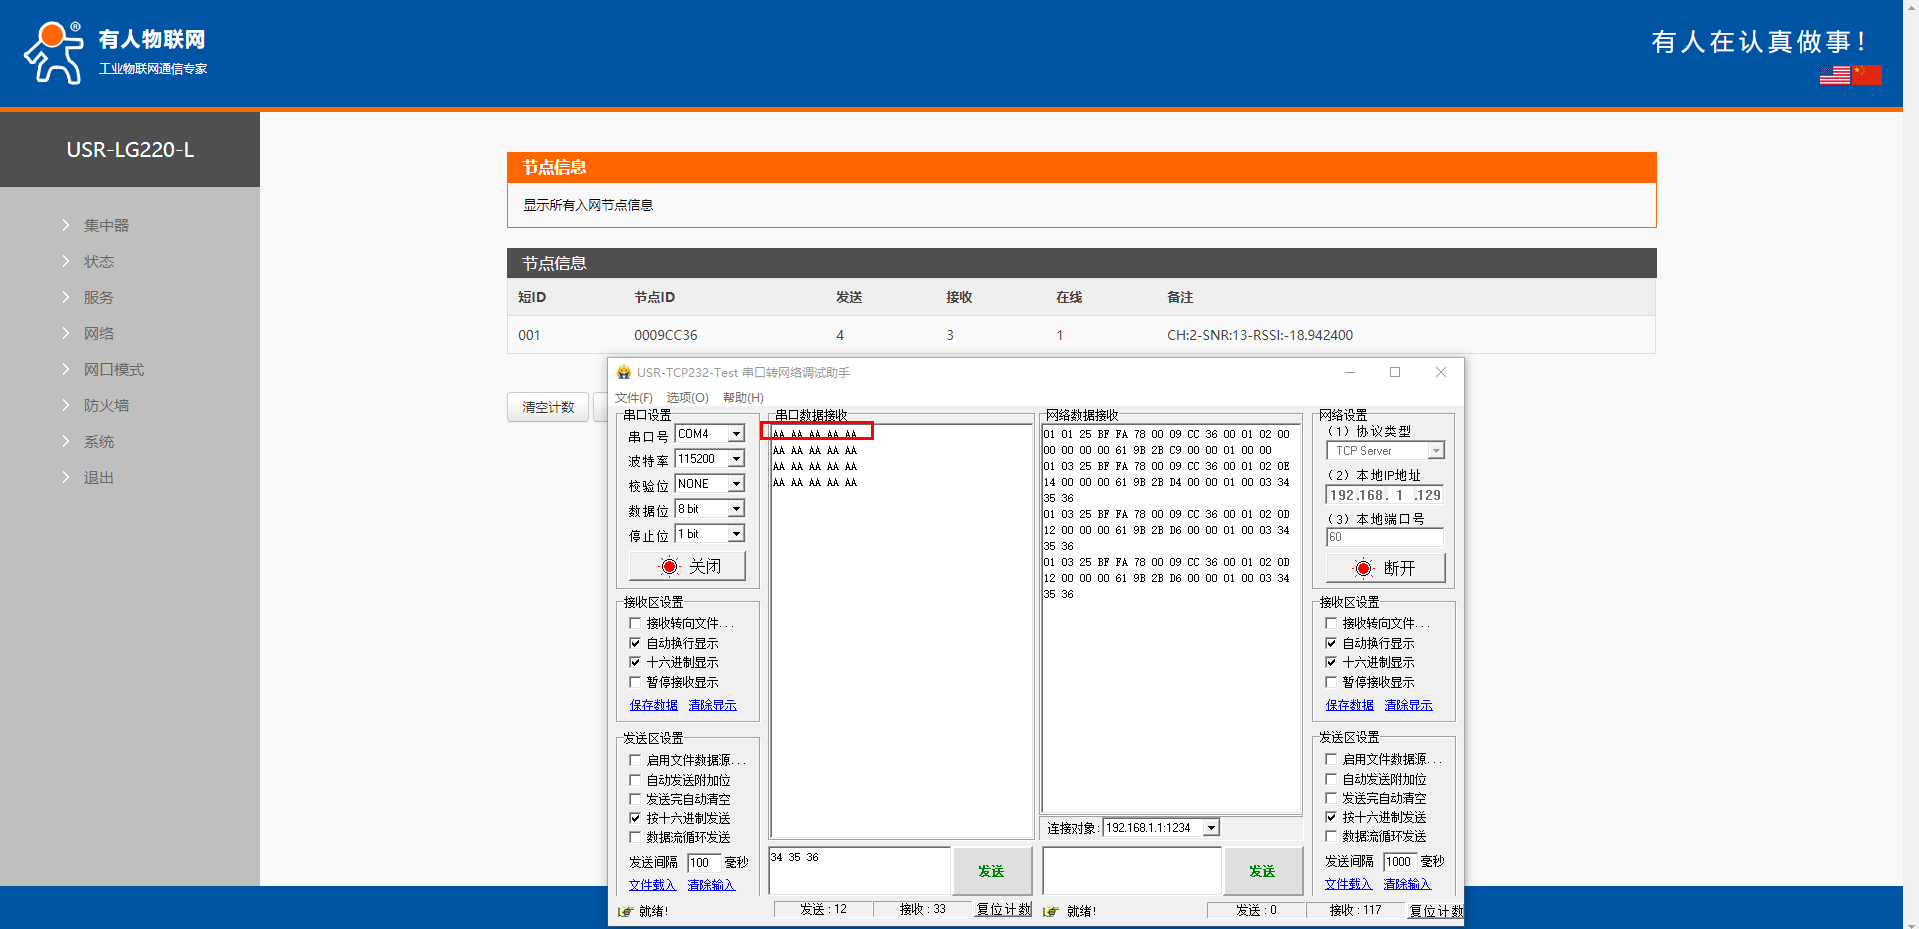This screenshot has height=929, width=1919.
Task: Click the 清空计数 button on the web page
Action: point(548,407)
